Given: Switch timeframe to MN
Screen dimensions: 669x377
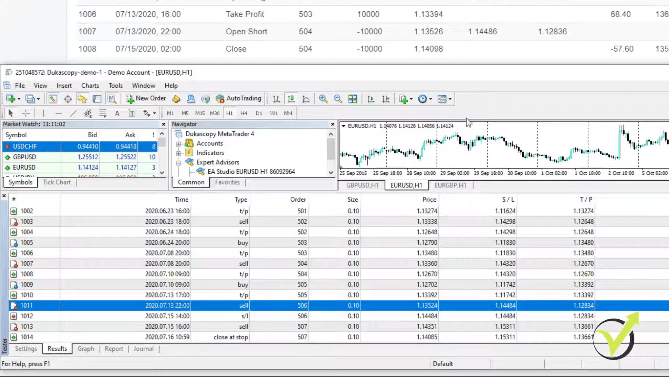Looking at the screenshot, I should pos(288,113).
